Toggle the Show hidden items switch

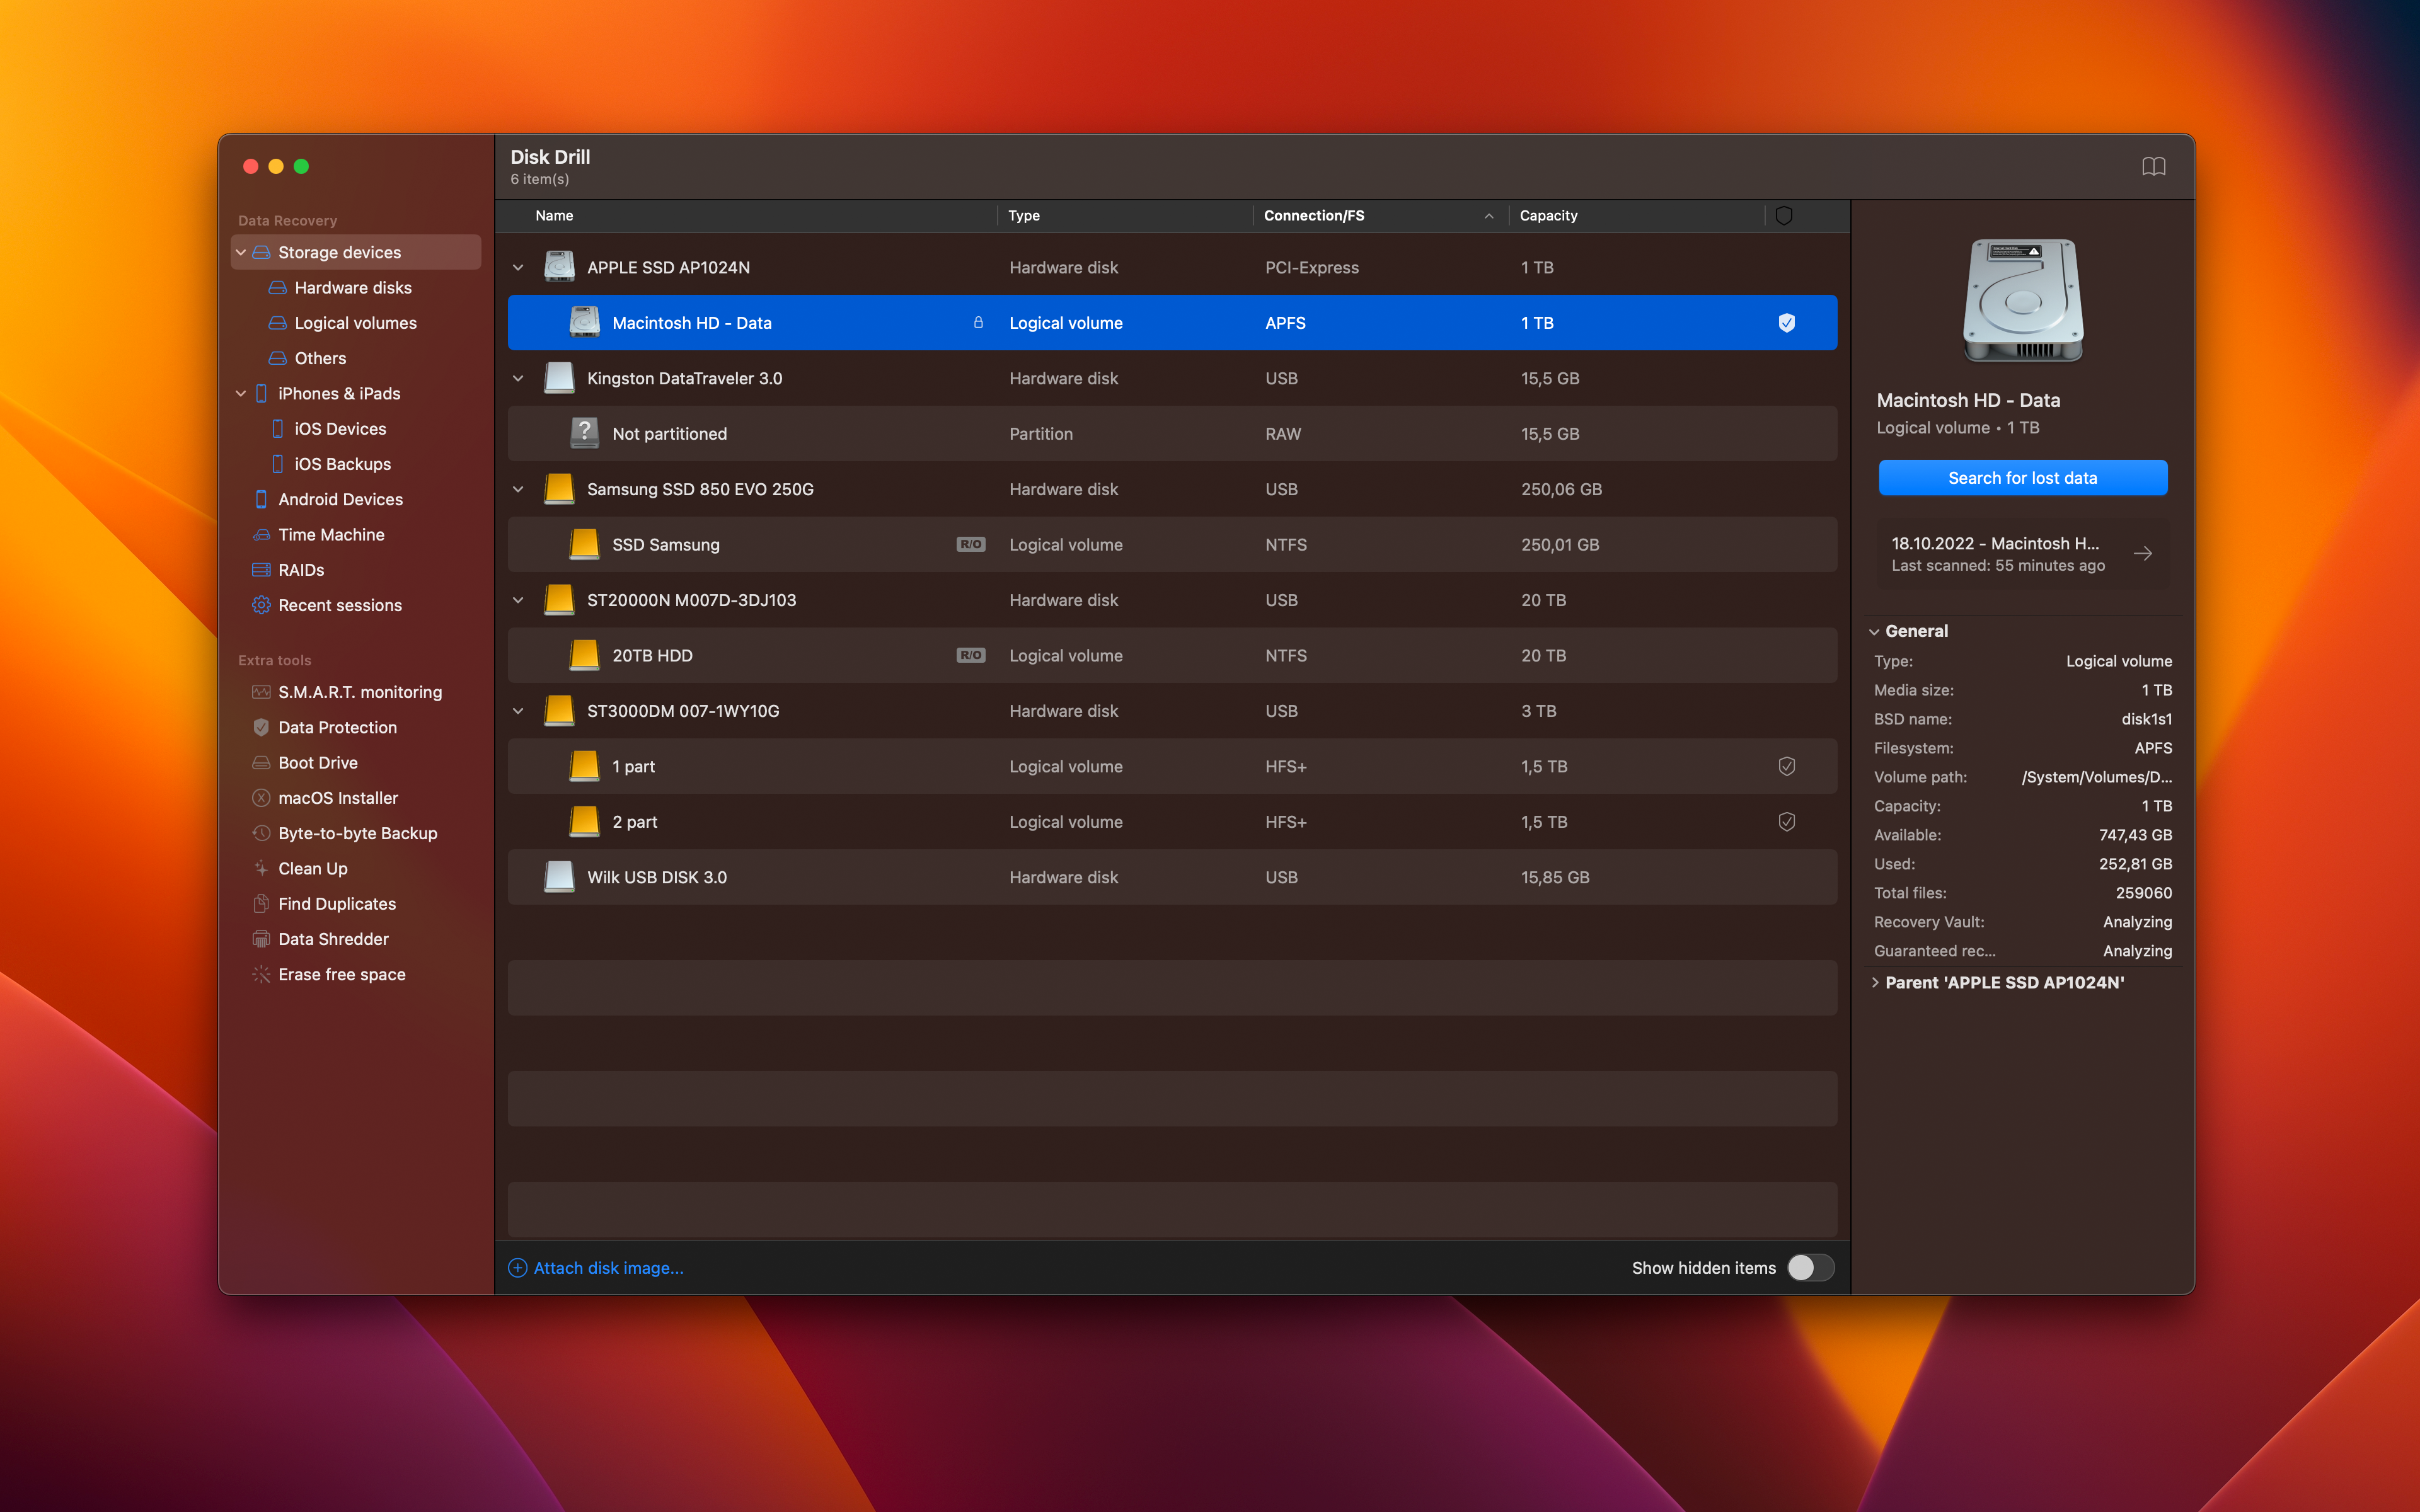click(x=1810, y=1267)
